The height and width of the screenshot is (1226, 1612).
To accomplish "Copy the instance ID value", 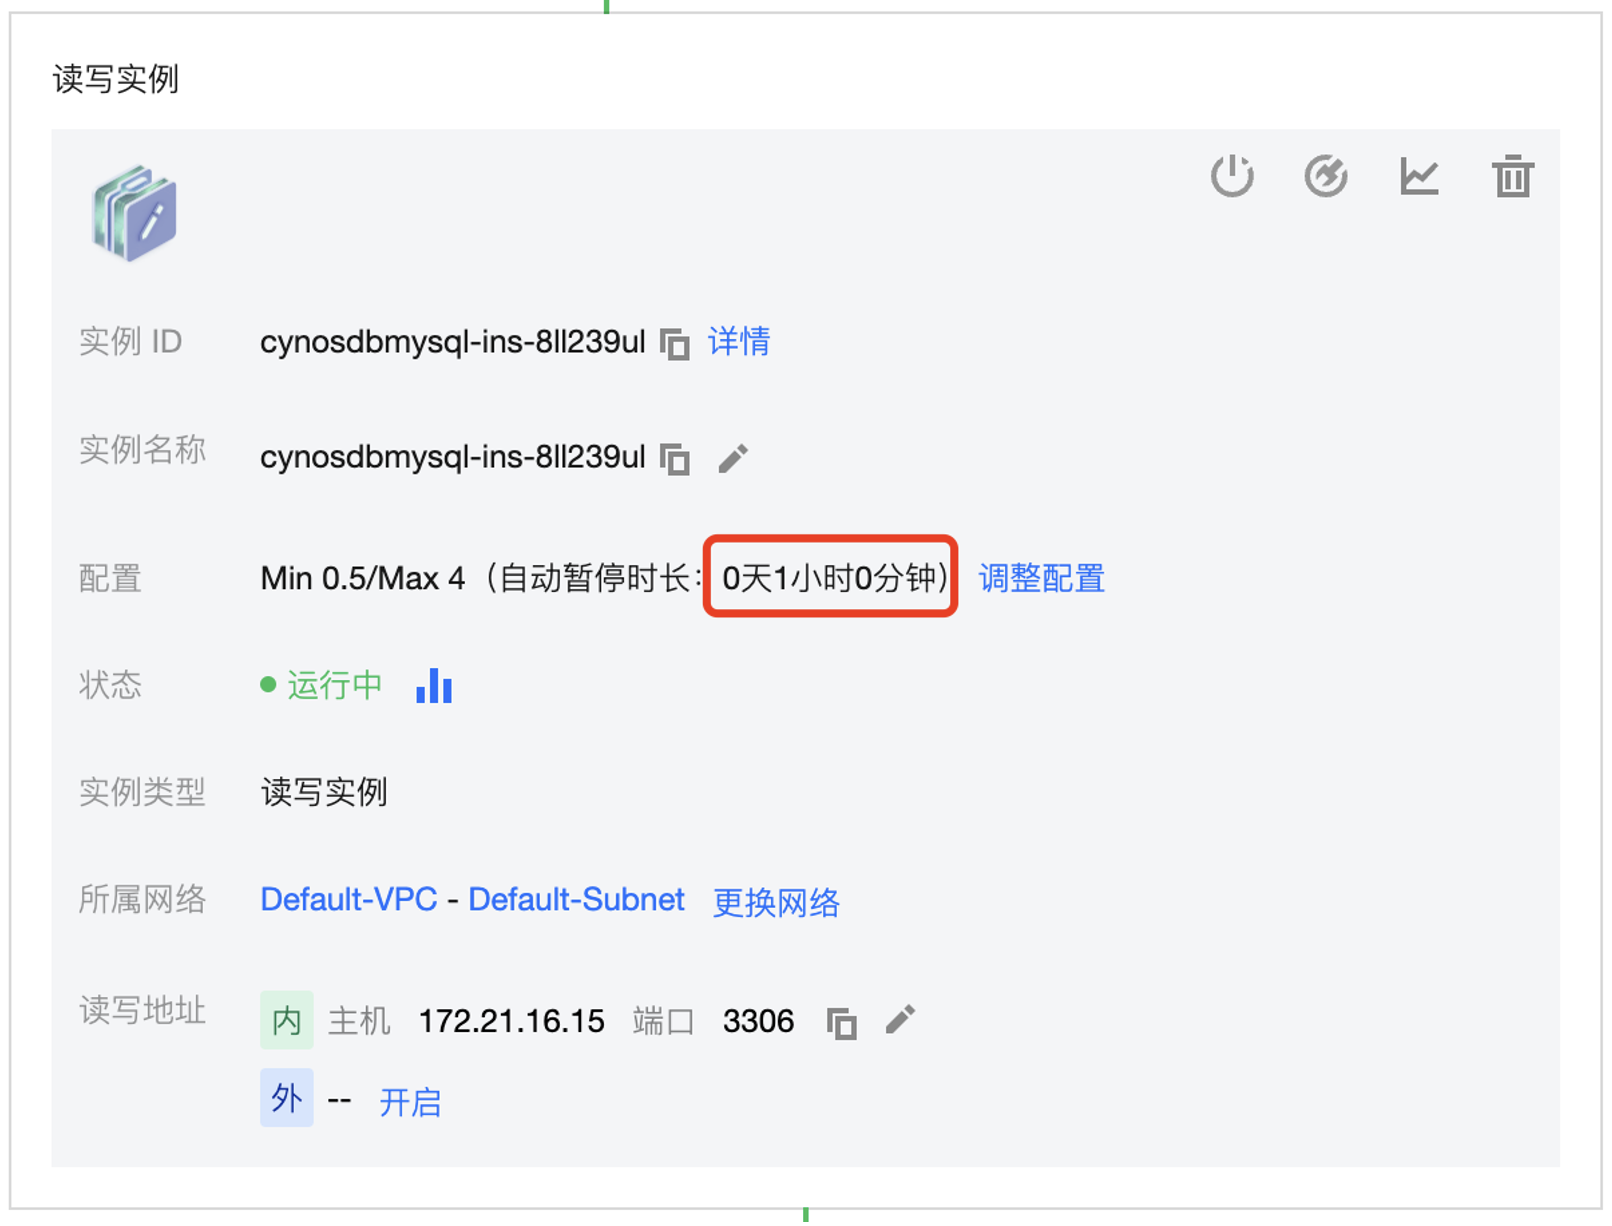I will point(675,343).
